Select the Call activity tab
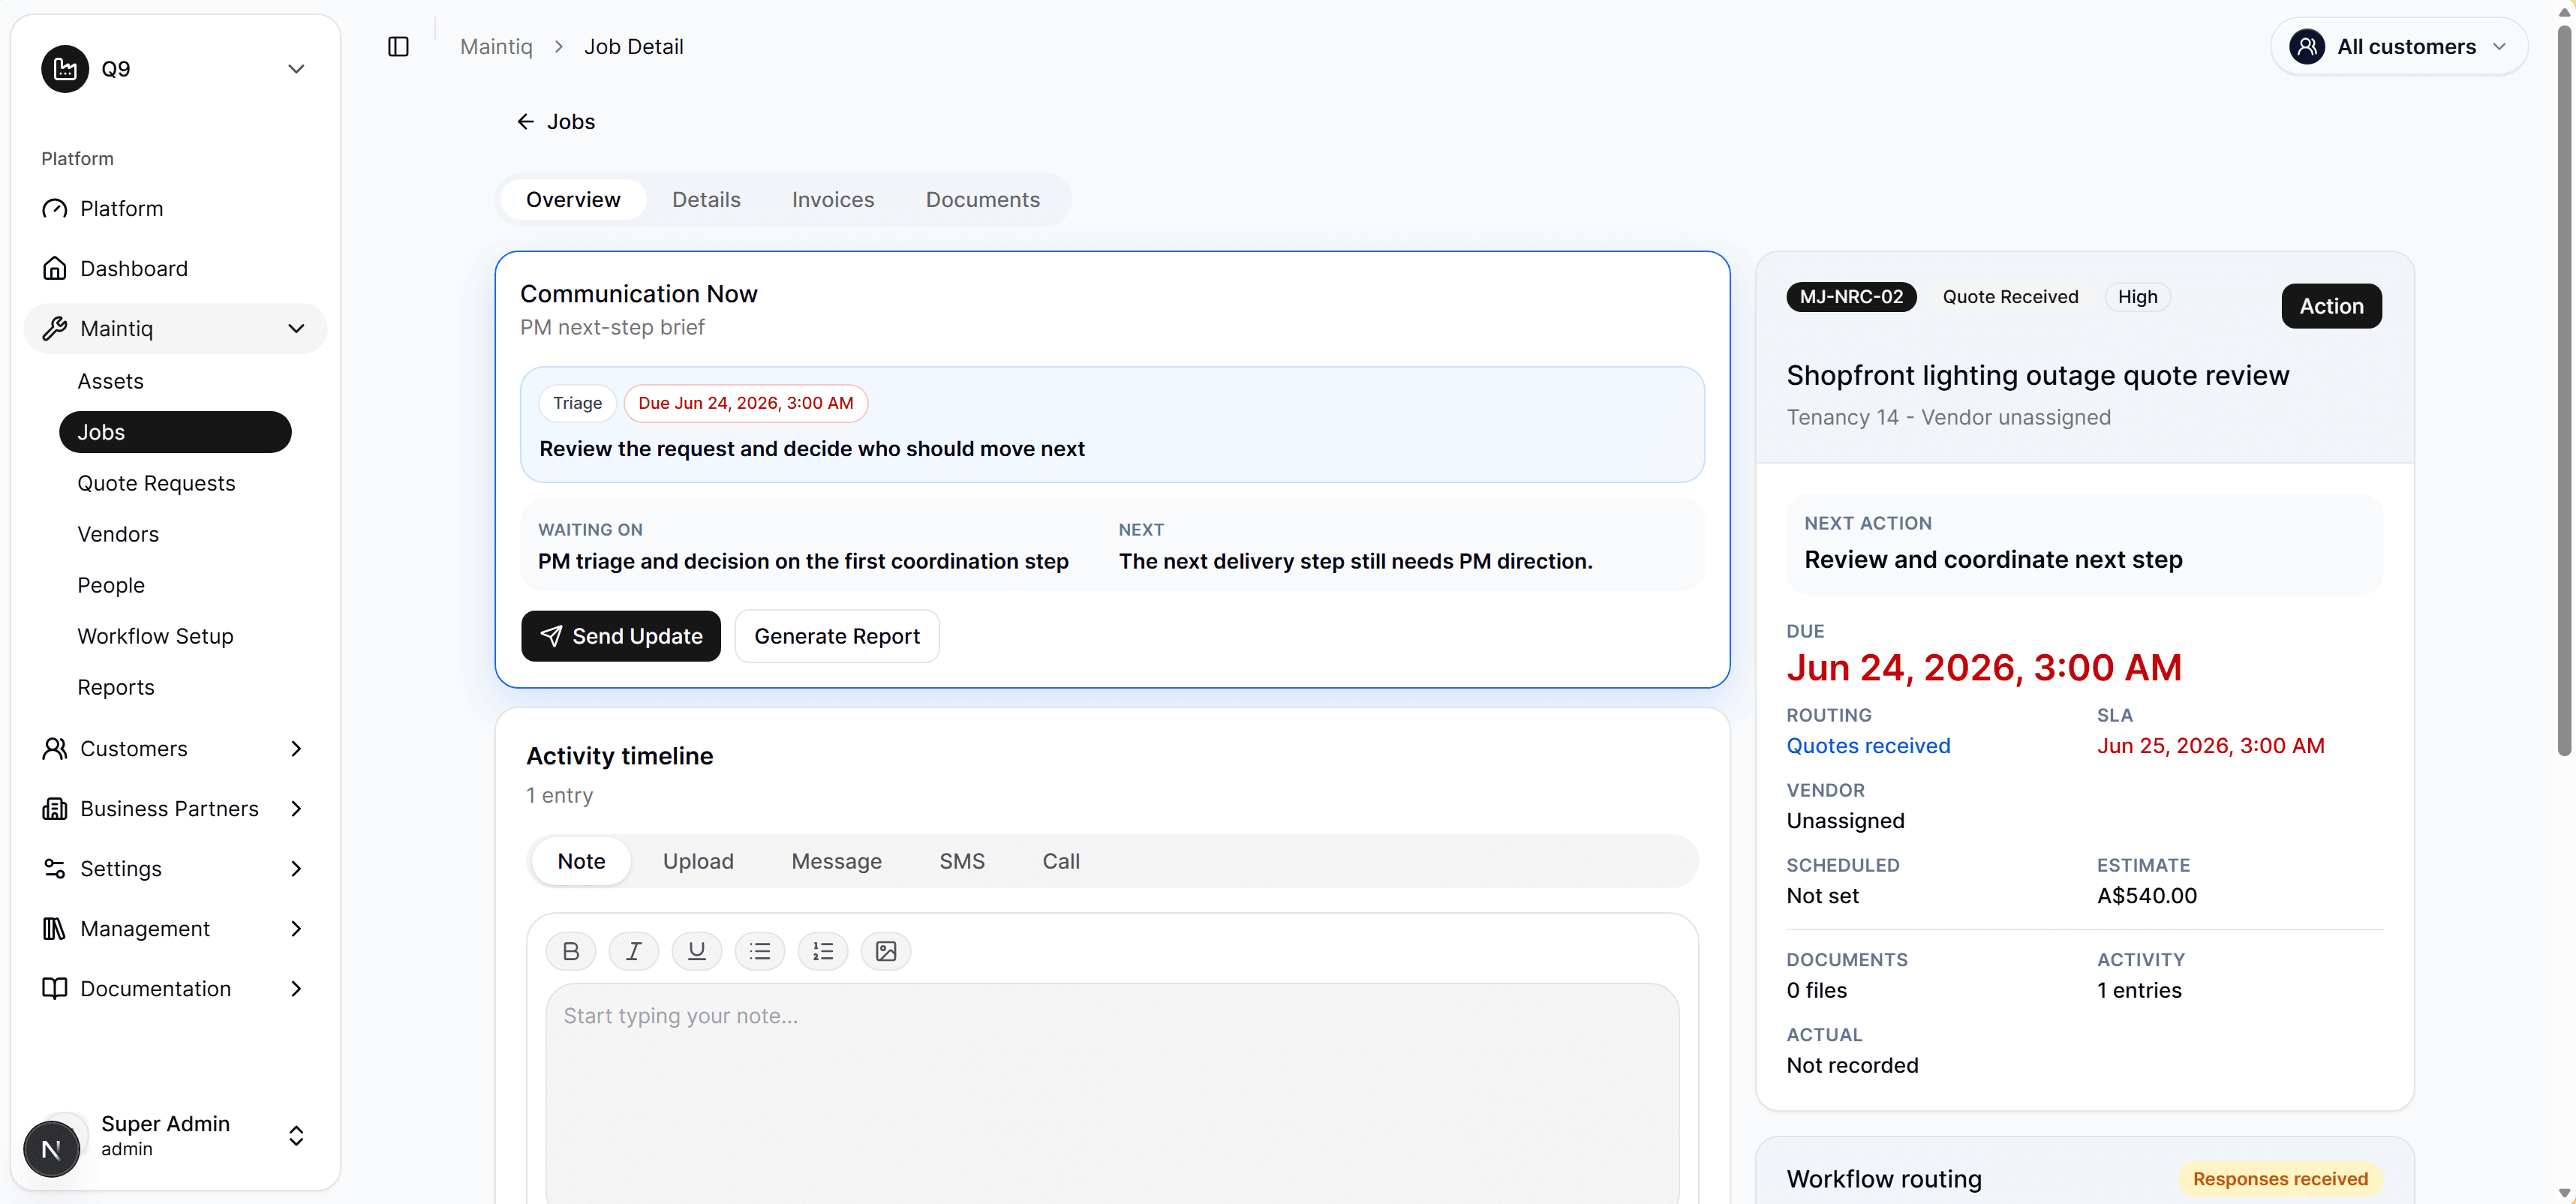 [1061, 862]
